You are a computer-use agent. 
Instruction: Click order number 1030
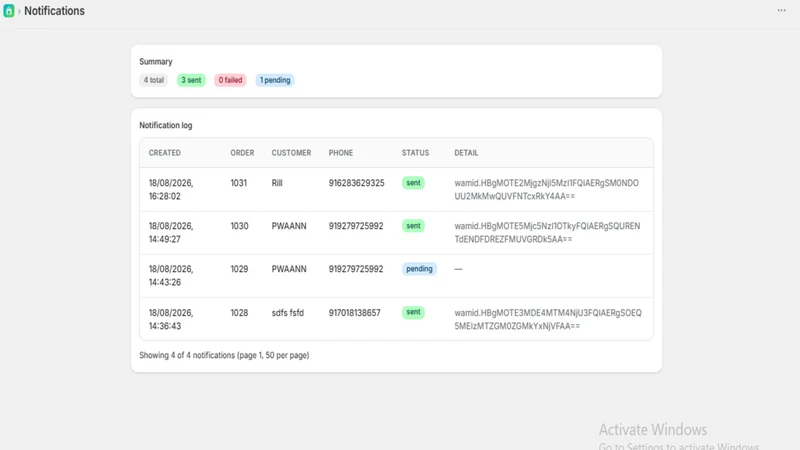239,226
